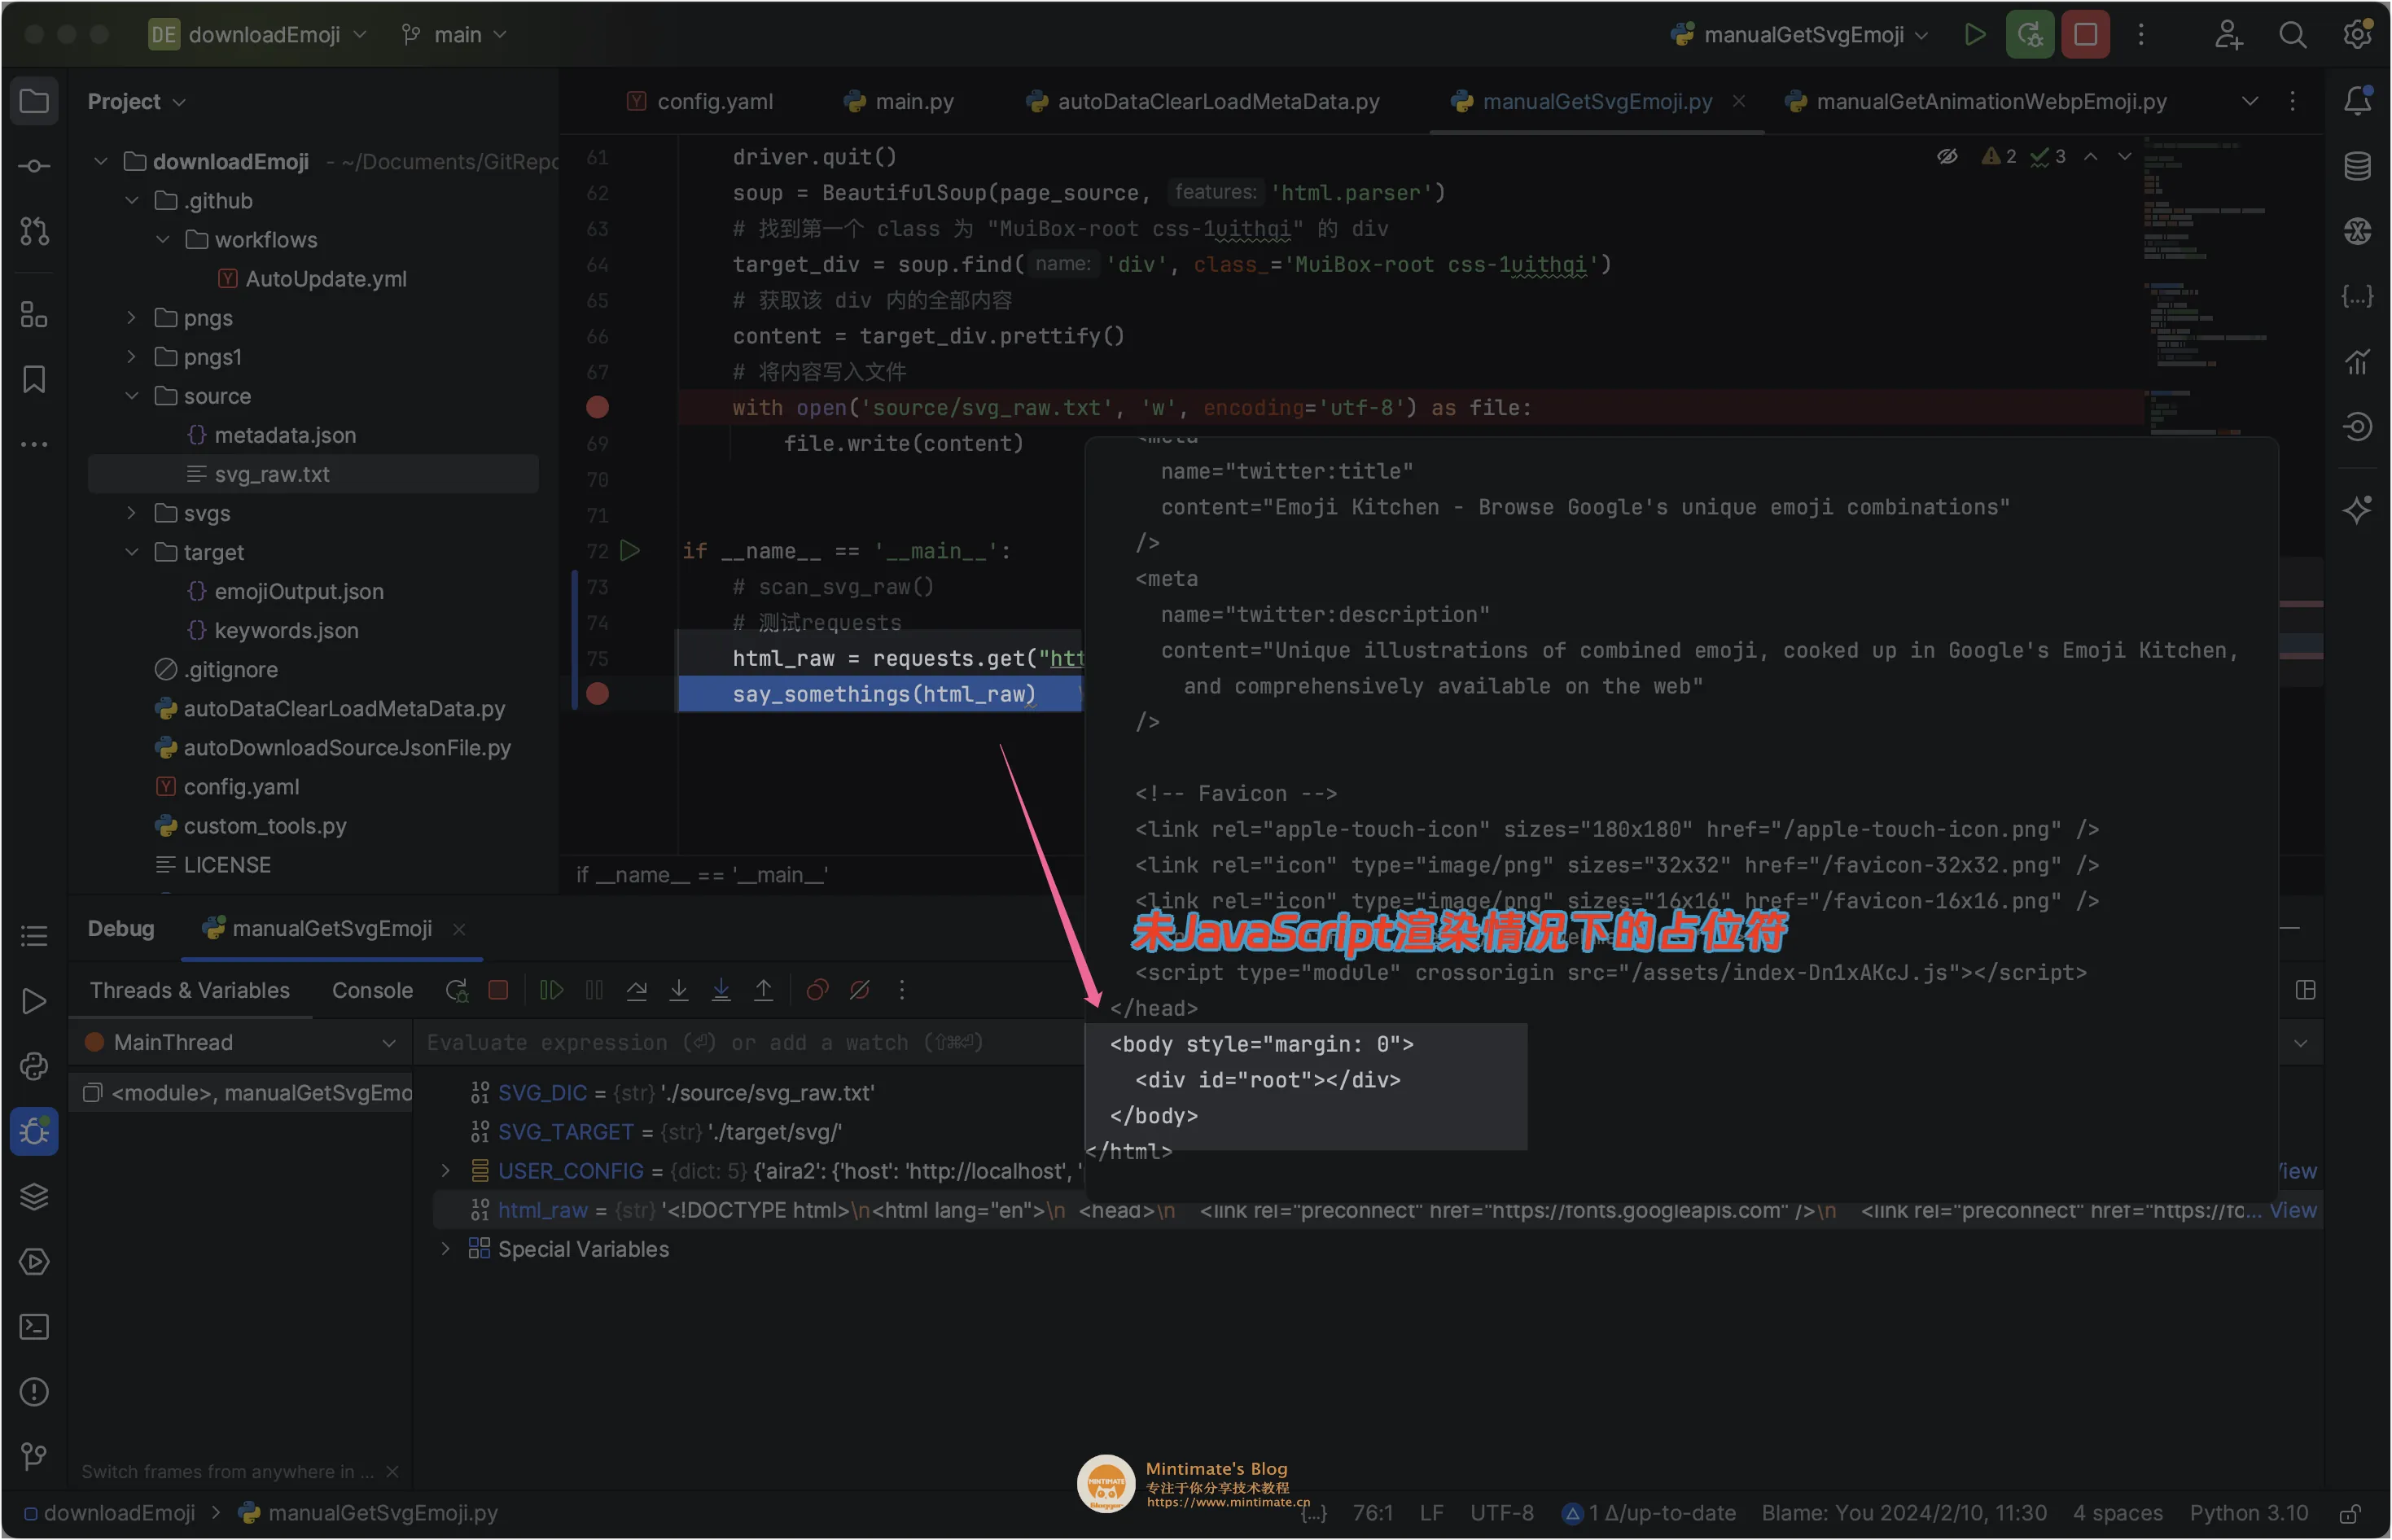Open the MainThread selector dropdown
The image size is (2392, 1540).
tap(240, 1042)
